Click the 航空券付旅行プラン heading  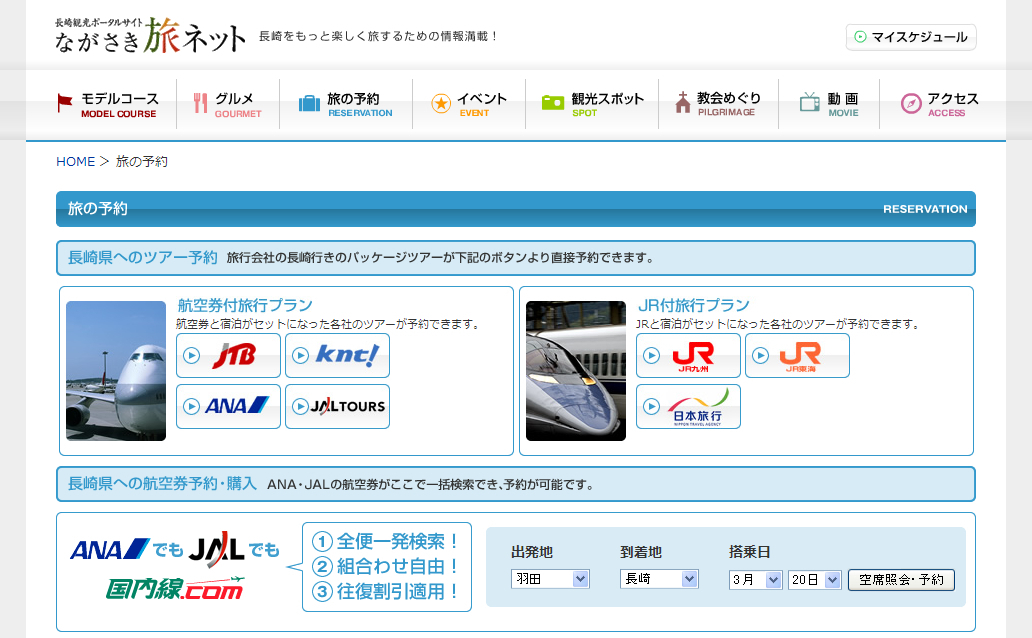click(x=245, y=306)
